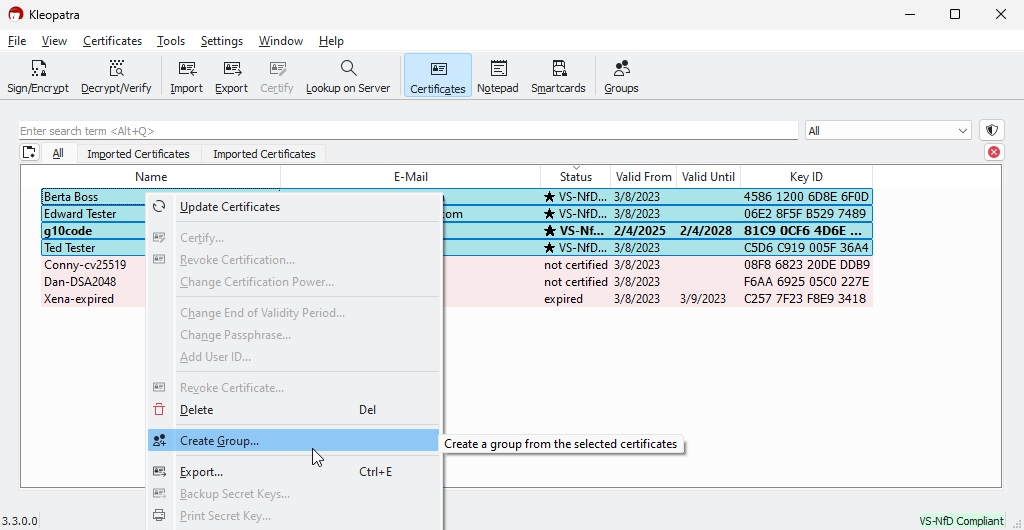Sort by the Status column header

[x=576, y=177]
